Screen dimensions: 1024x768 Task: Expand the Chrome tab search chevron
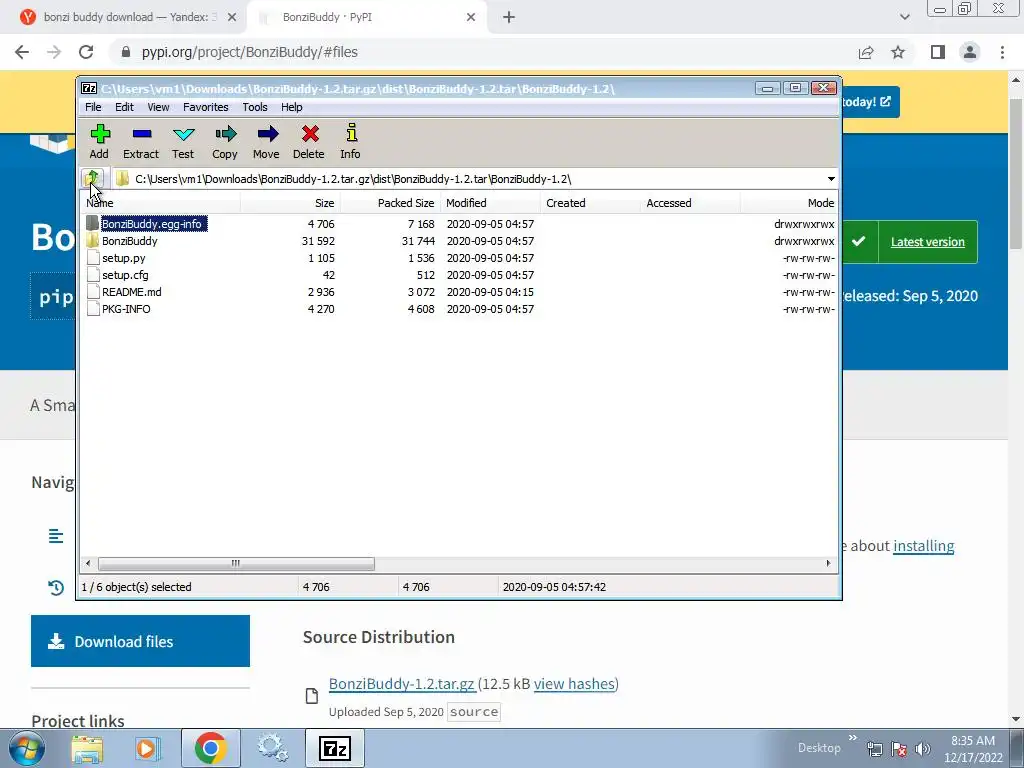tap(904, 17)
